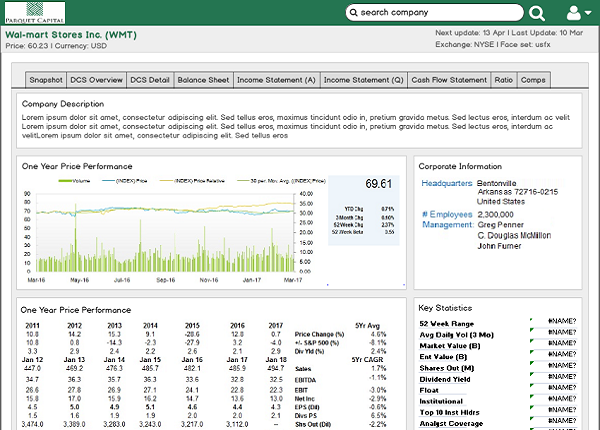Click the # Employees link

click(446, 214)
